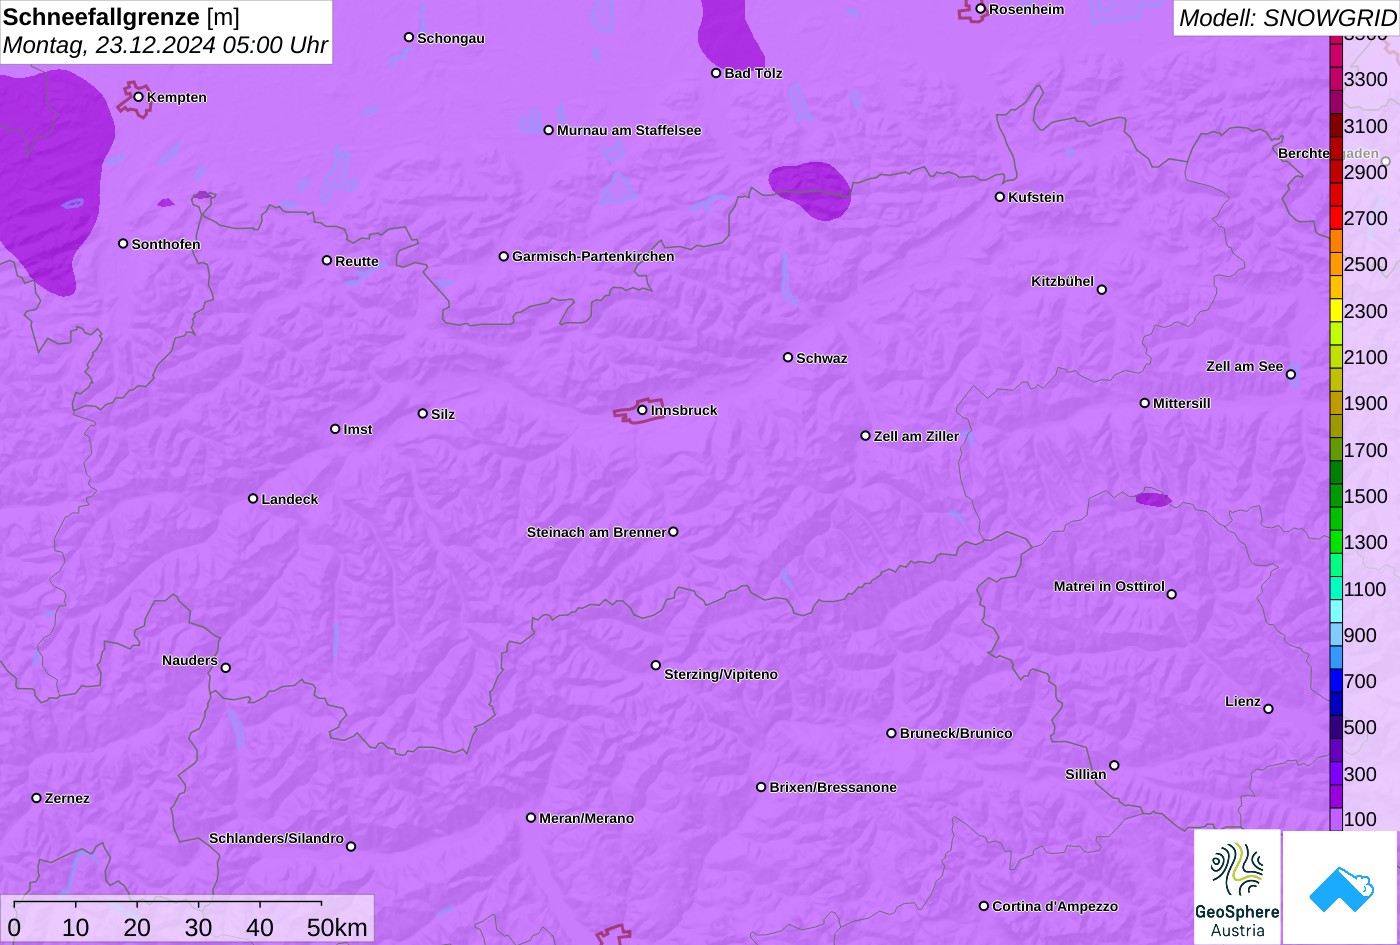This screenshot has height=945, width=1400.
Task: Click the legend value 3300
Action: point(1366,79)
